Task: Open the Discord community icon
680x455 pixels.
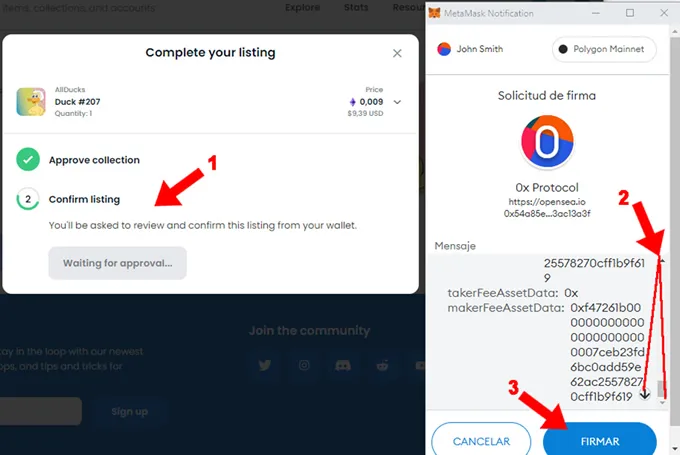Action: pos(343,366)
